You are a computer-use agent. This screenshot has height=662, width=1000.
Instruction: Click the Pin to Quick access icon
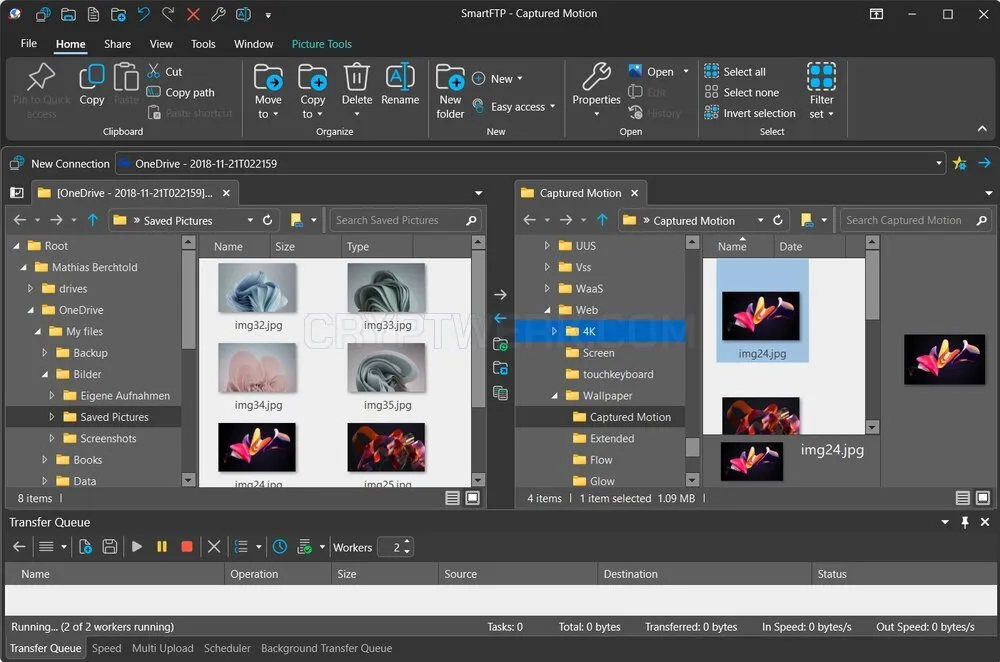(41, 77)
